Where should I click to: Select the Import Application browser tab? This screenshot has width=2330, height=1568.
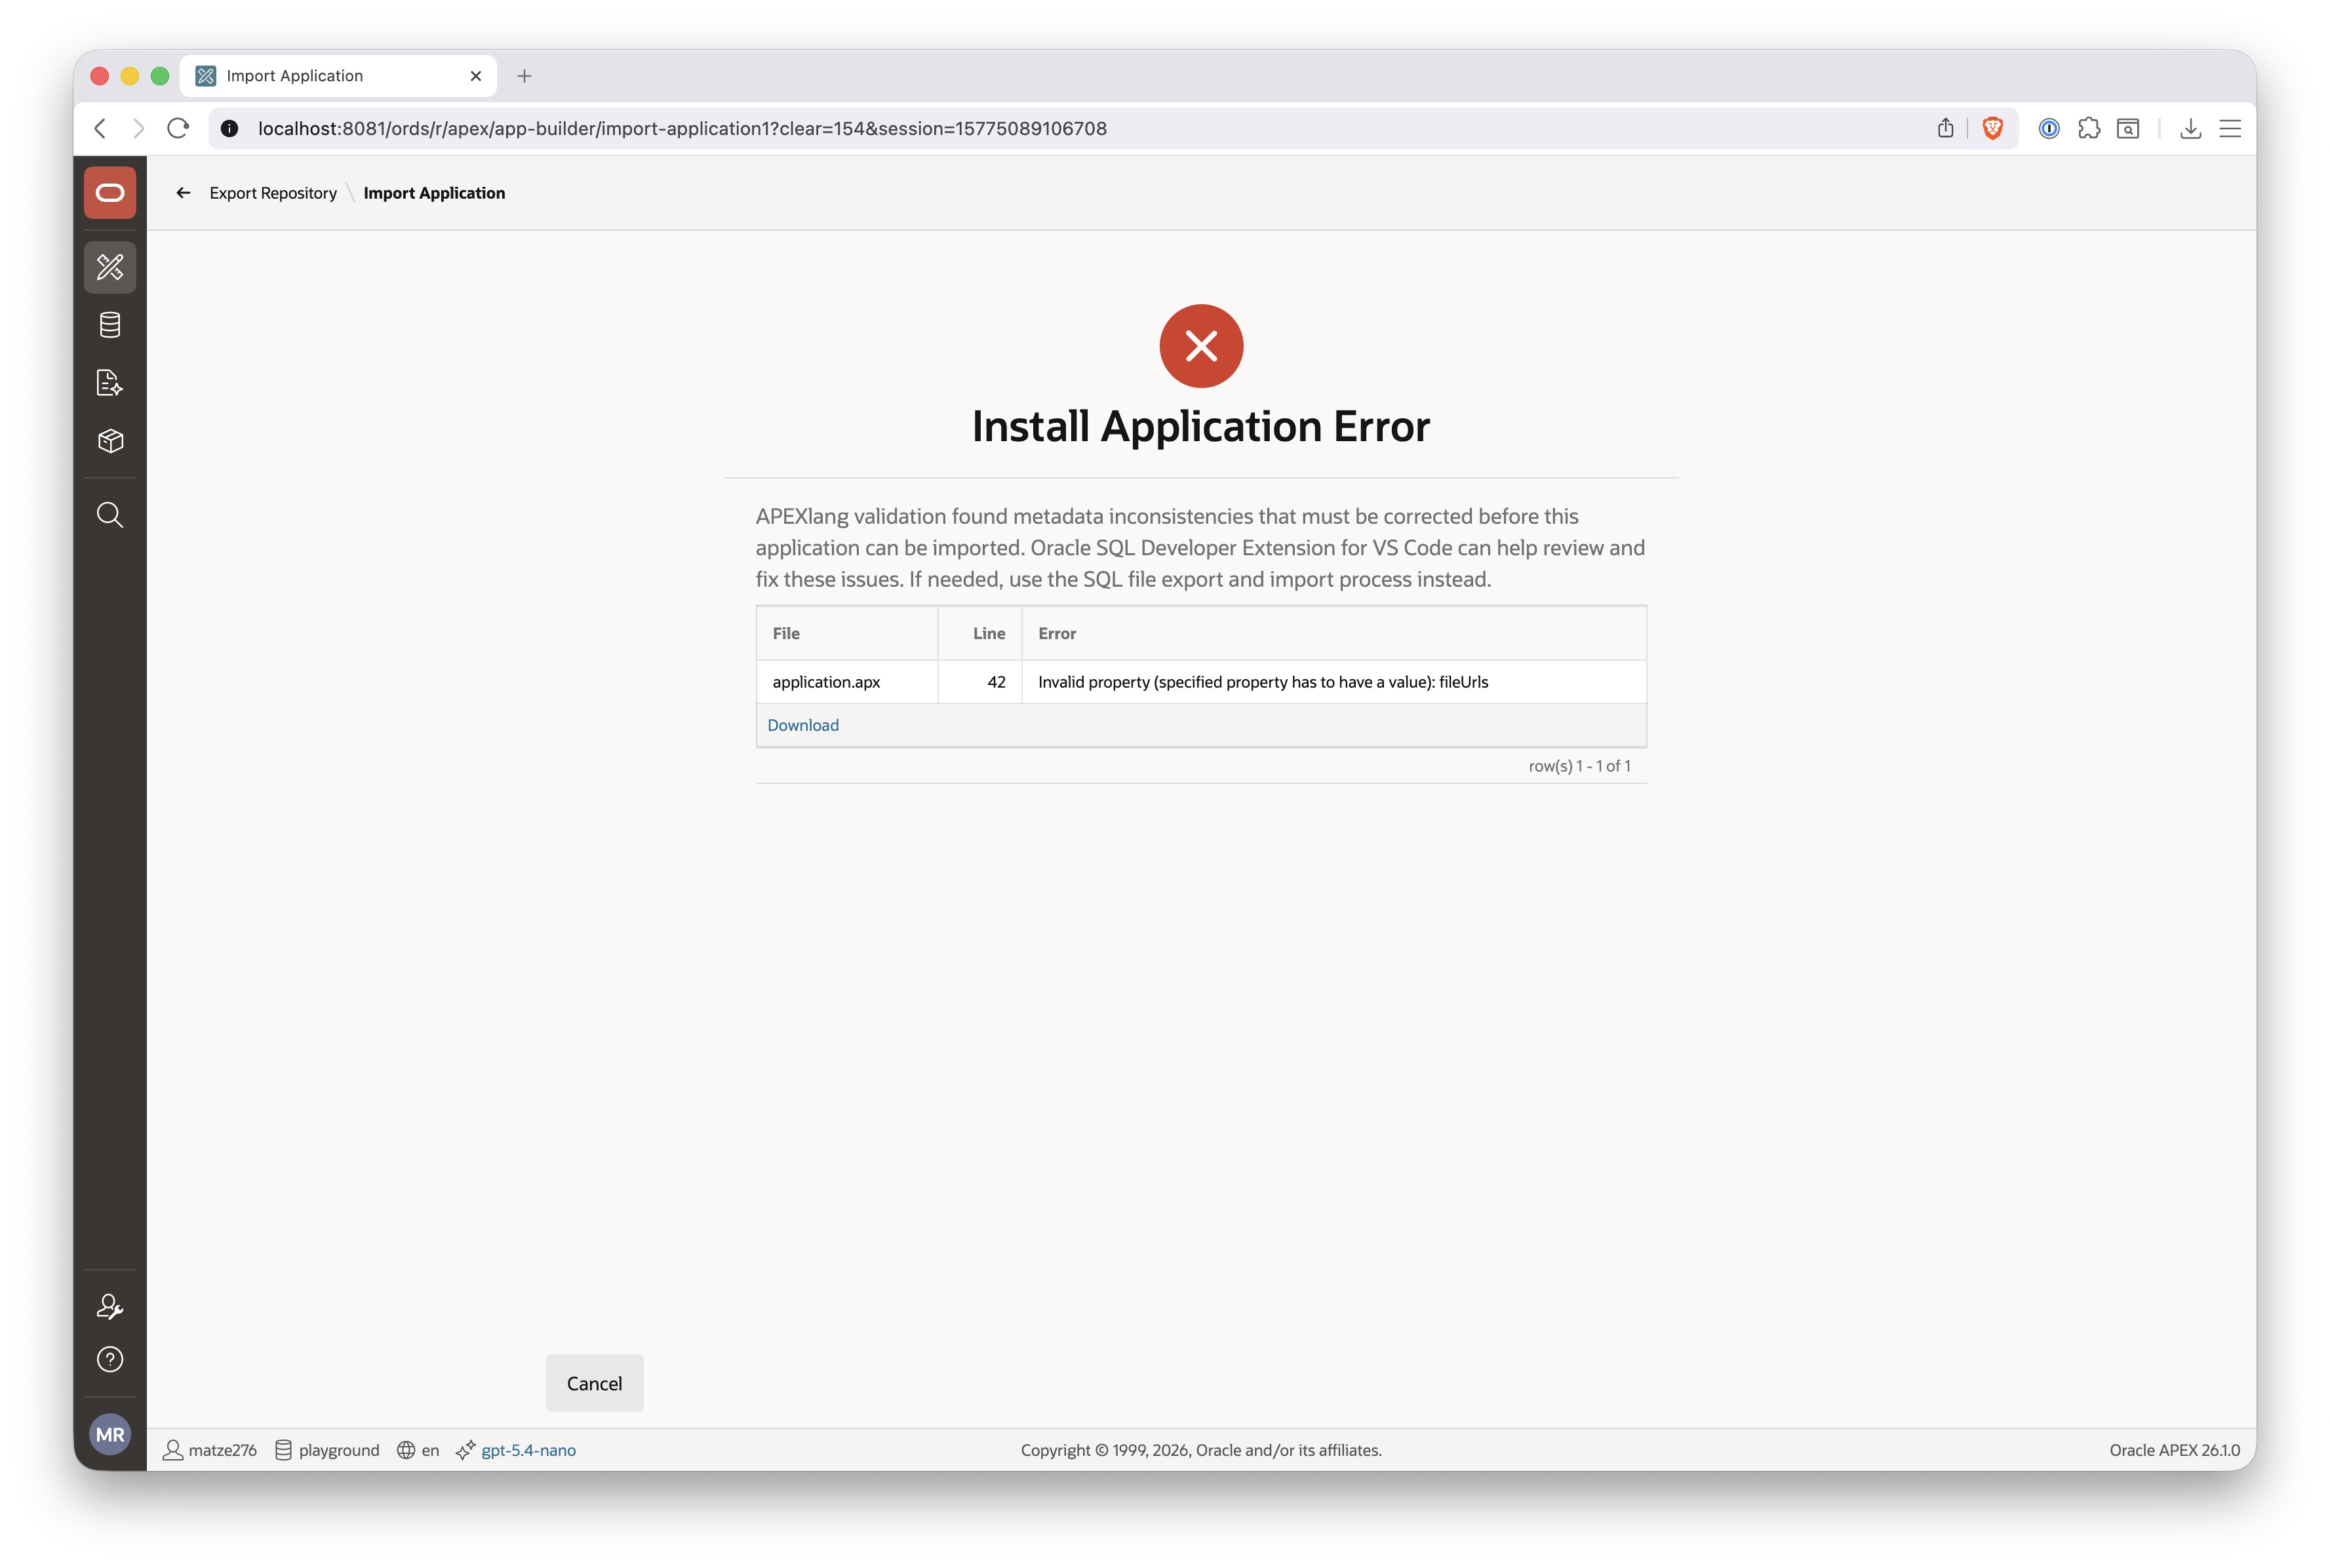(338, 76)
